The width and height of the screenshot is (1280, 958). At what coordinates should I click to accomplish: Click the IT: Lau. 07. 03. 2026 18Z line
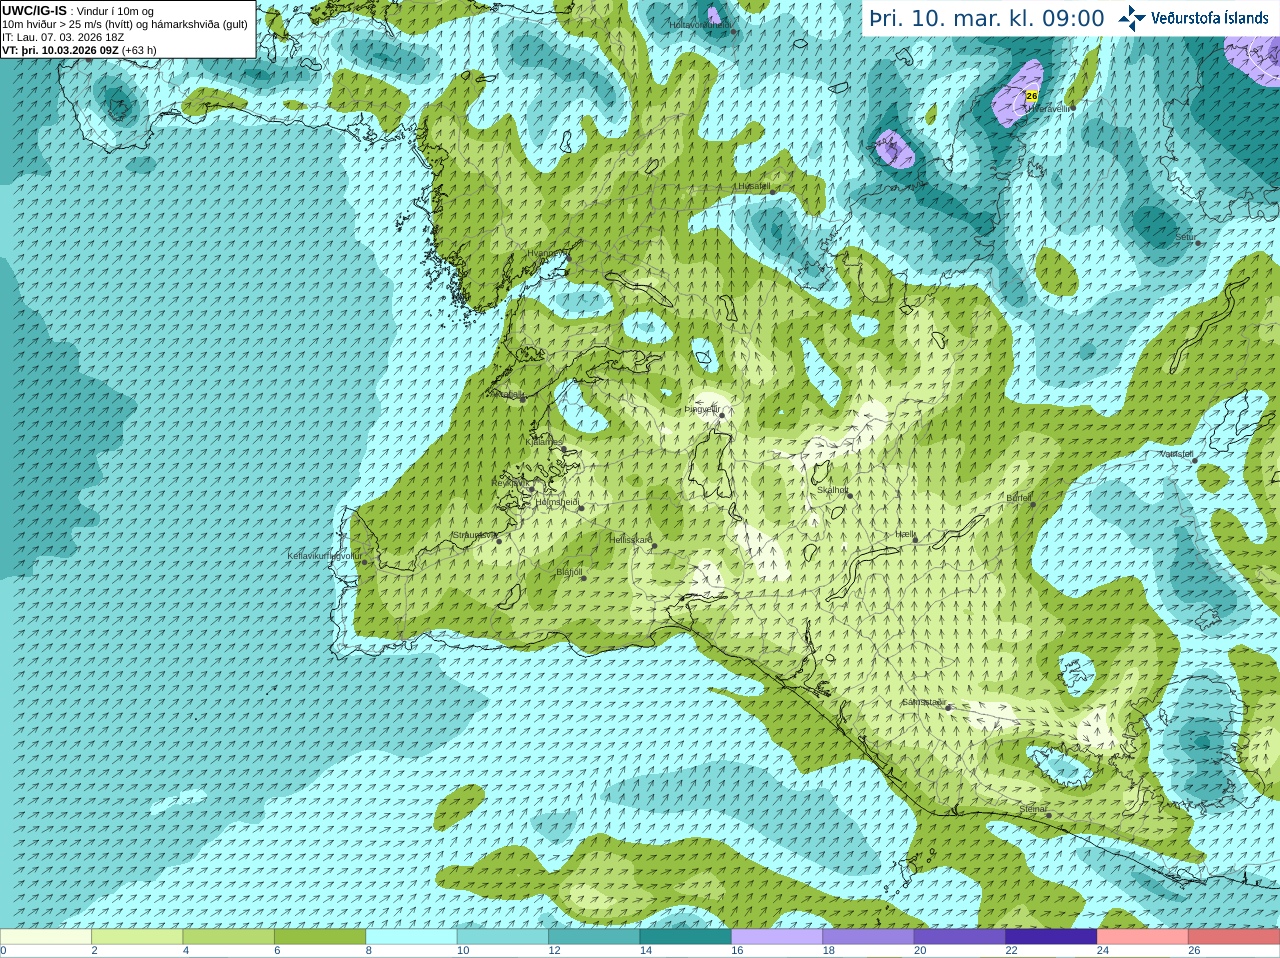pyautogui.click(x=63, y=37)
